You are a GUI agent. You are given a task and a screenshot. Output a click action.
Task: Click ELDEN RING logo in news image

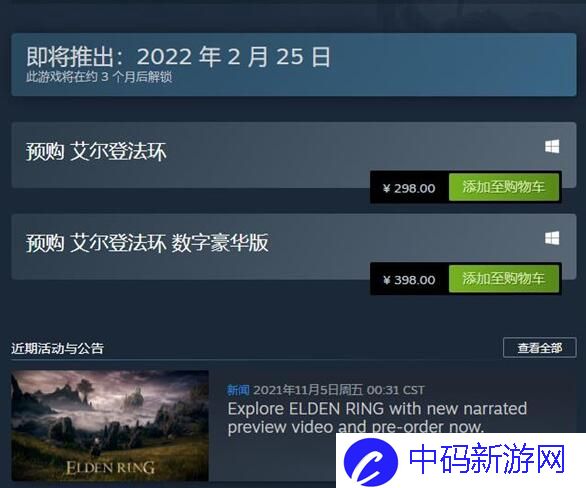point(110,467)
